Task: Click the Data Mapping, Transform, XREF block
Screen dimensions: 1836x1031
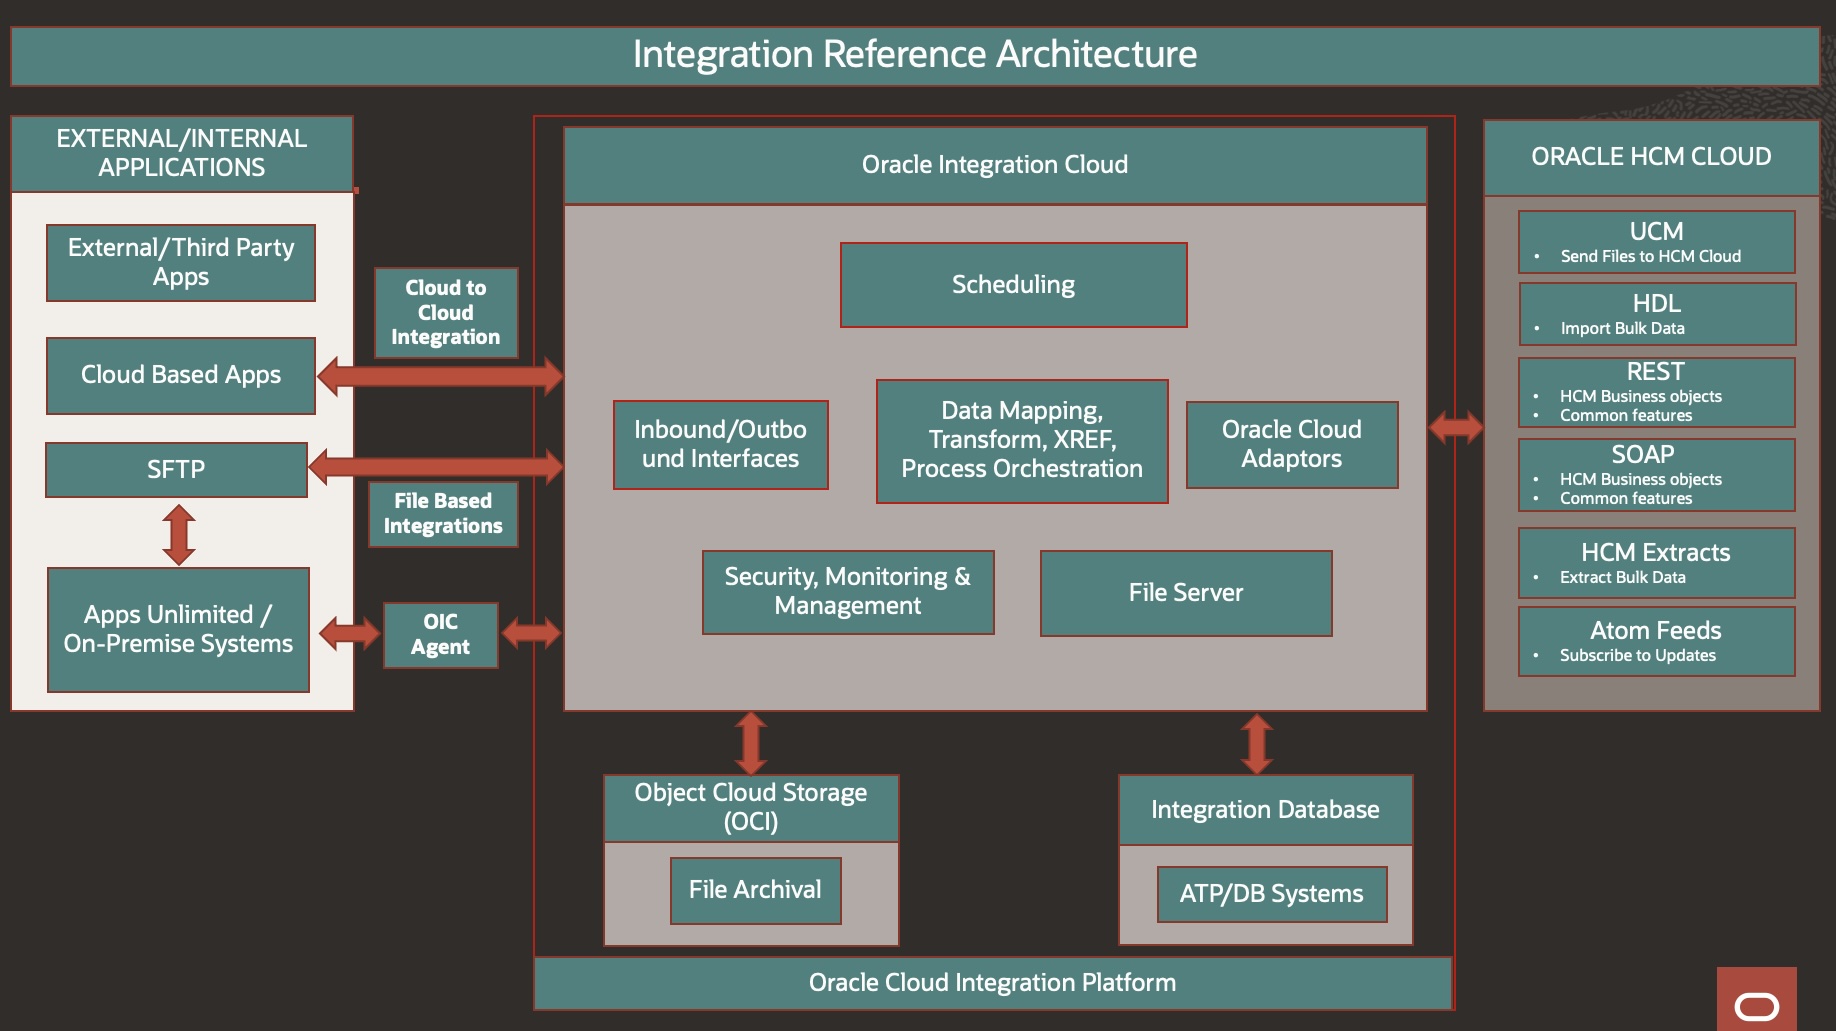Action: coord(1021,441)
